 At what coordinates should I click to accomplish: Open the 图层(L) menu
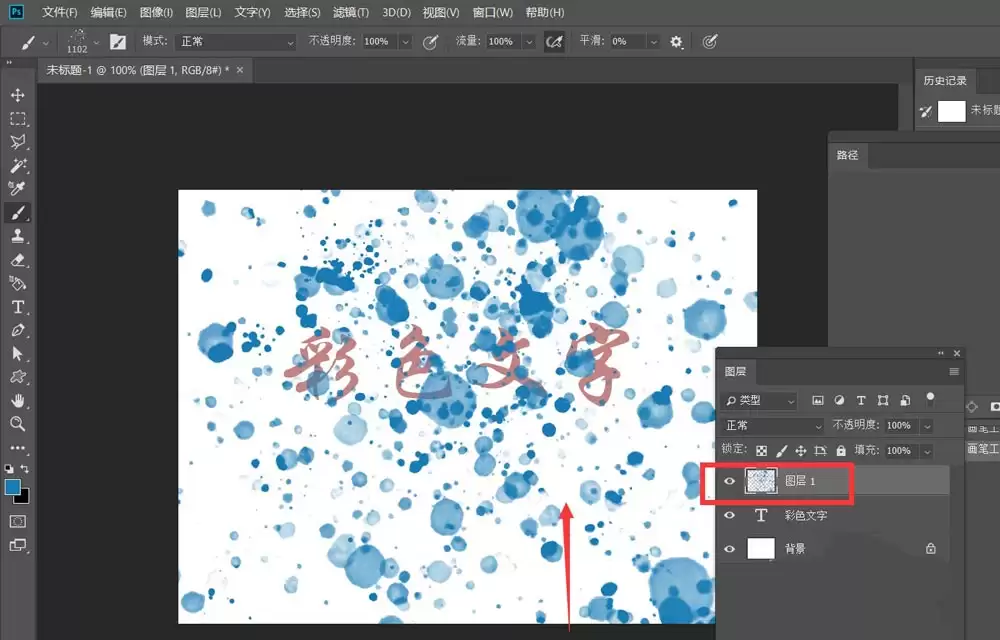click(x=203, y=13)
